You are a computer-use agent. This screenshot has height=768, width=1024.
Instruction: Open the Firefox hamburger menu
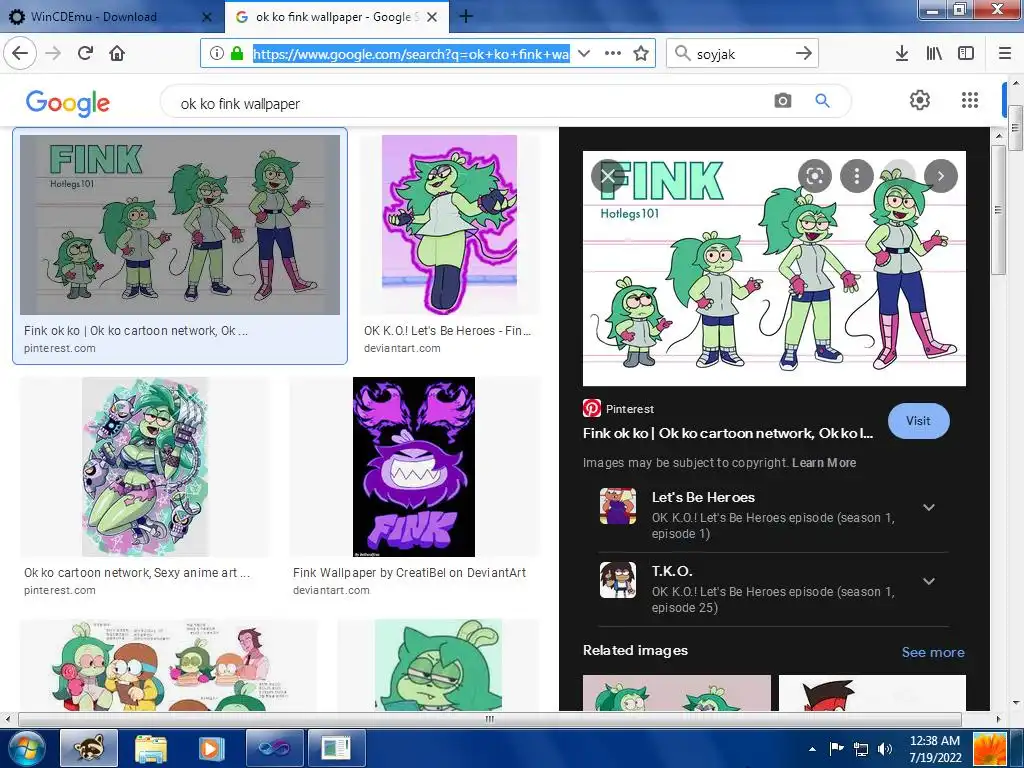(x=1005, y=53)
